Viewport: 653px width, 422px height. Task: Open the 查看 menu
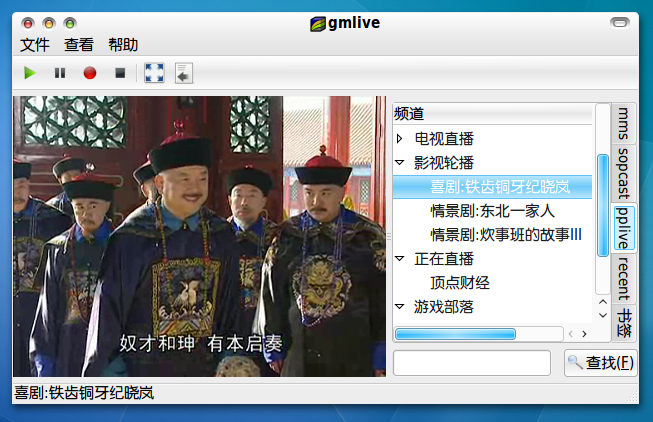point(79,45)
